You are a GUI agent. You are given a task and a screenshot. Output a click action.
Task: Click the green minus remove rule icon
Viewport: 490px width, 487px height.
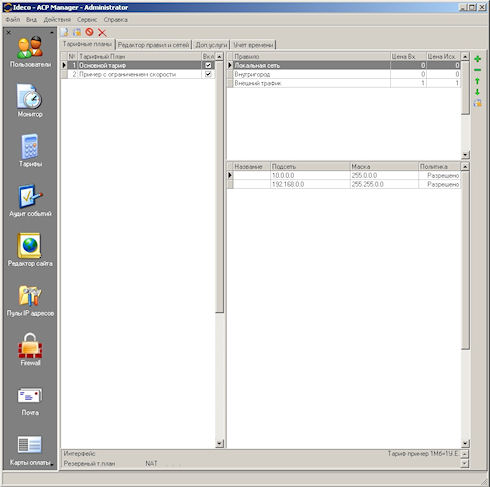coord(477,70)
